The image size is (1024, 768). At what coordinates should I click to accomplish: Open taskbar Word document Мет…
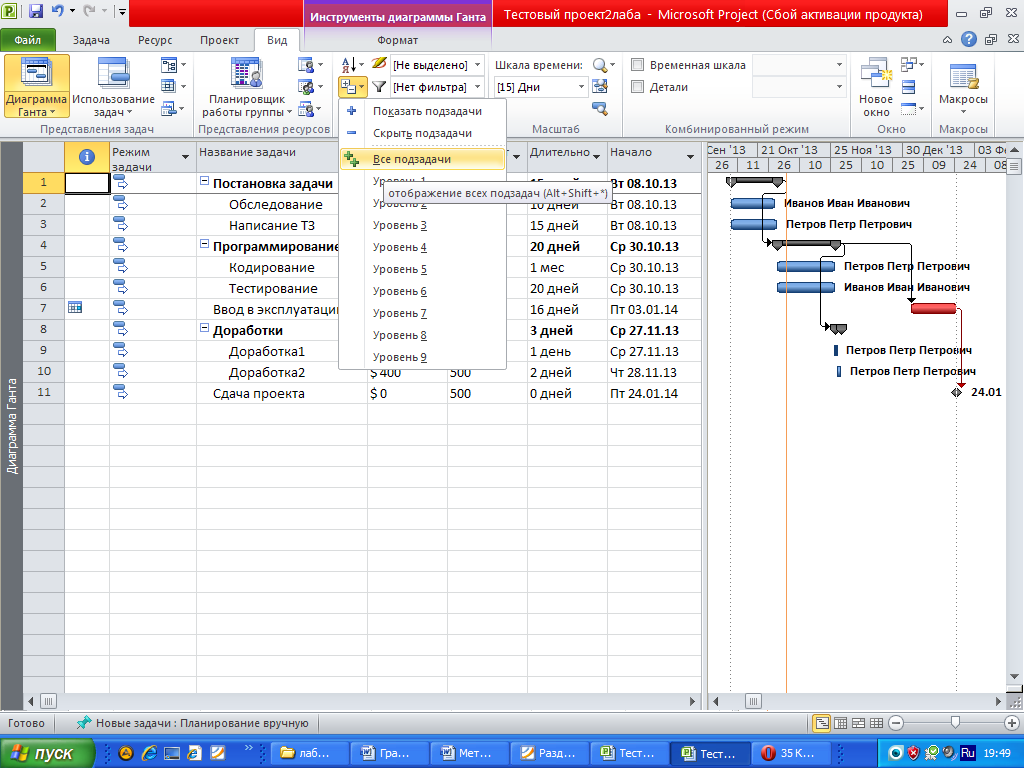click(469, 753)
